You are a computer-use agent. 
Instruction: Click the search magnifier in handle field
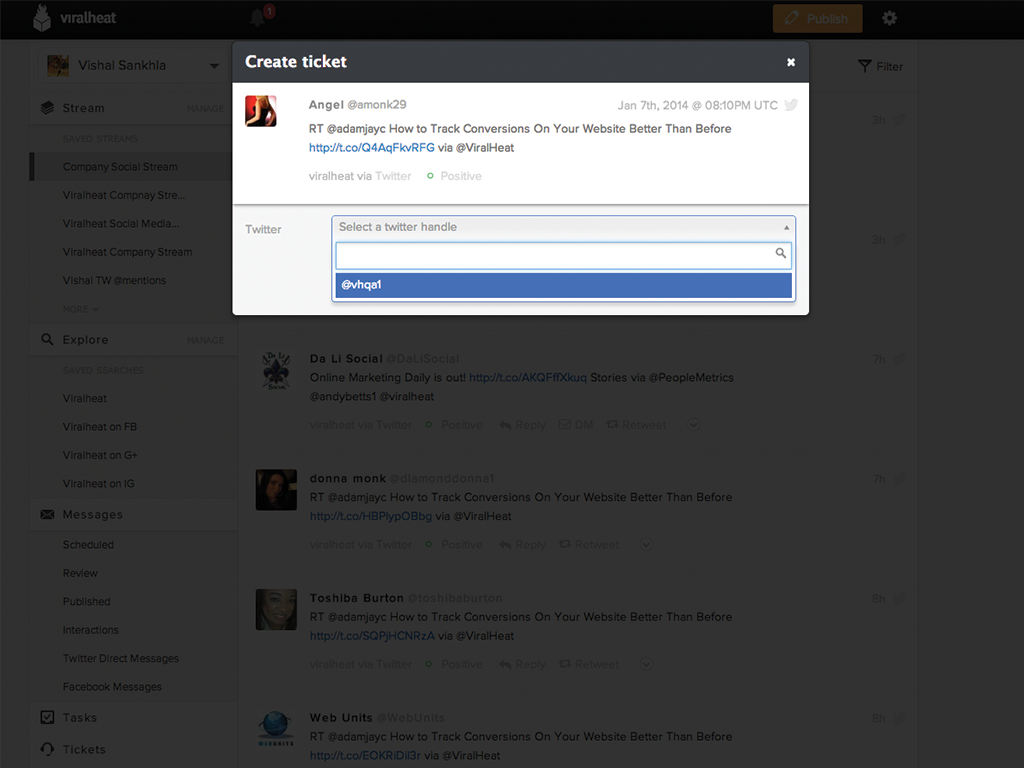[x=781, y=254]
